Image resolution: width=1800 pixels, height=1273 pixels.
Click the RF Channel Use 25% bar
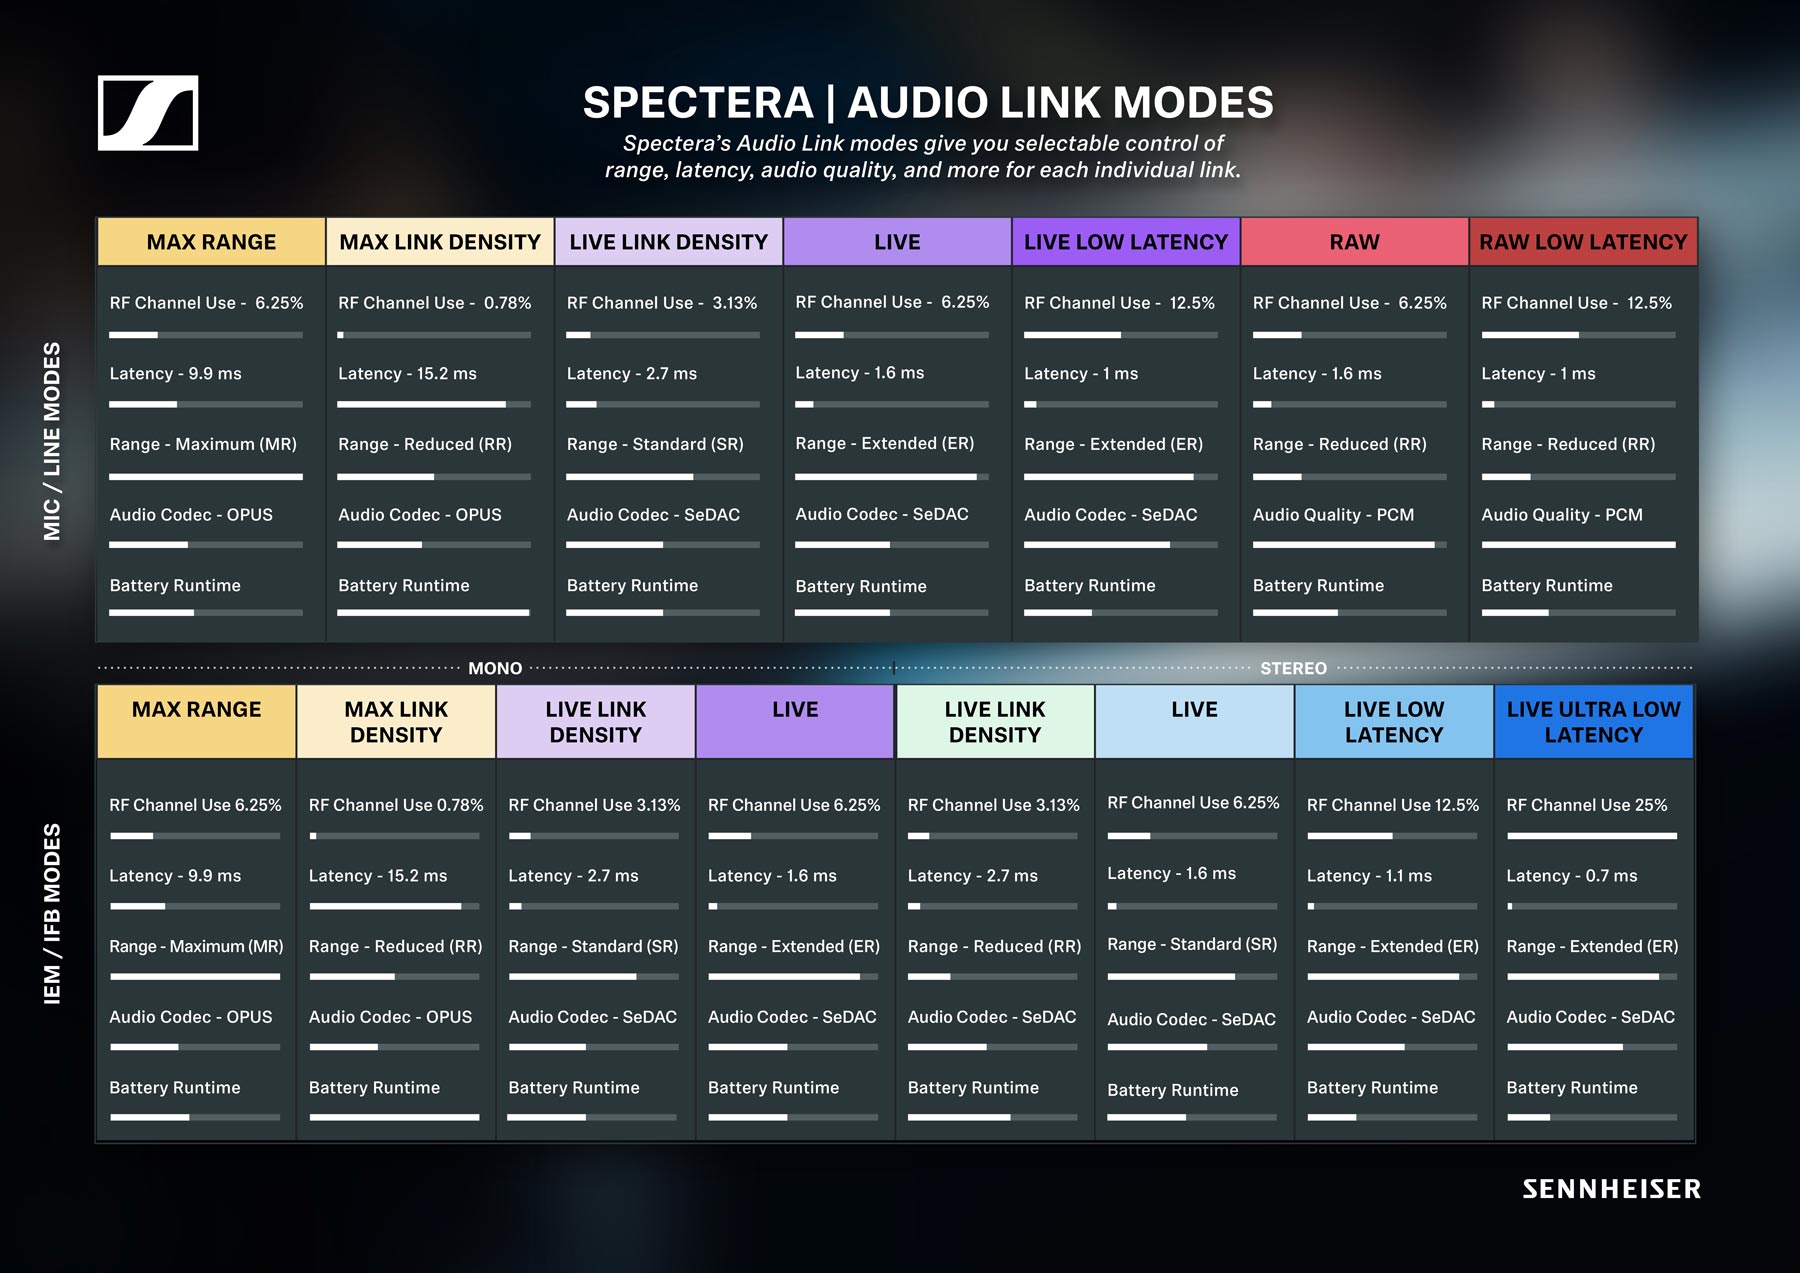point(1591,836)
